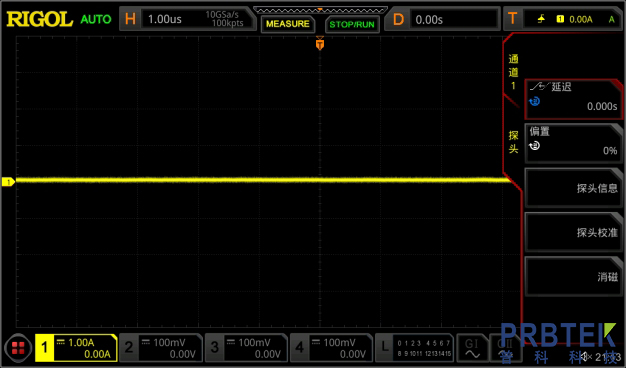The width and height of the screenshot is (627, 369).
Task: Click the 消磁 degauss button
Action: pyautogui.click(x=573, y=276)
